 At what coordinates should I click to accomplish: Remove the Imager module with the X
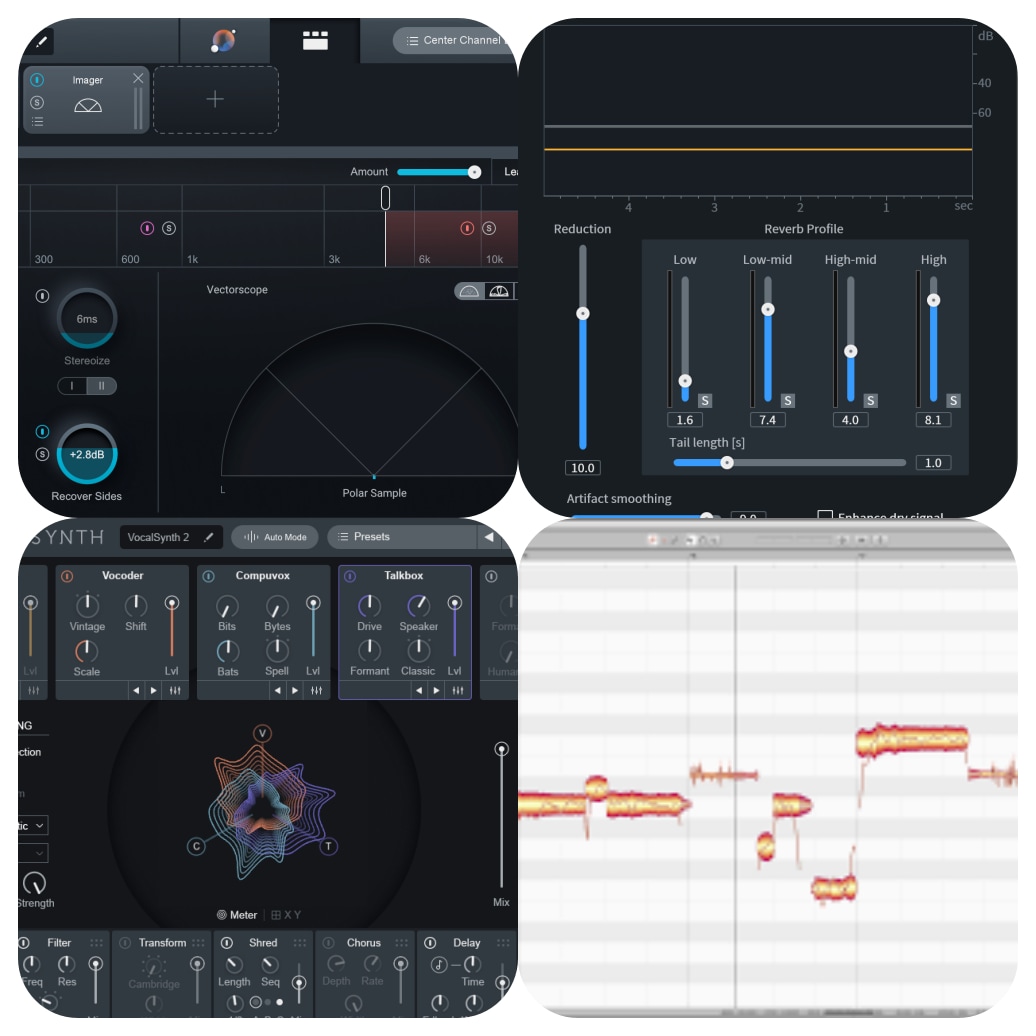coord(137,78)
